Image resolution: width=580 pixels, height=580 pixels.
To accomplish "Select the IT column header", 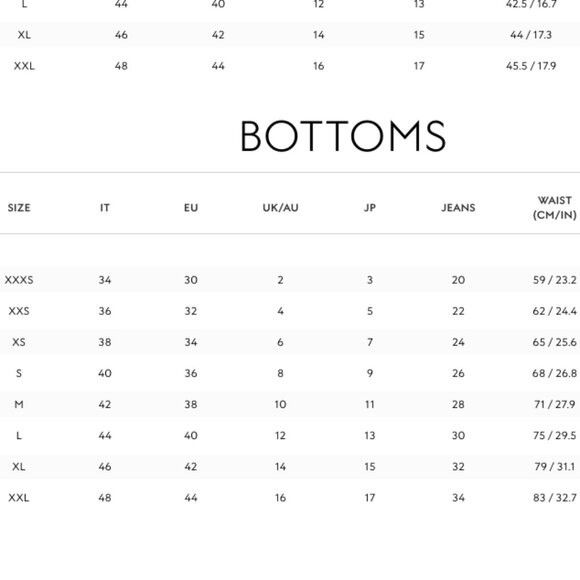I will coord(105,208).
